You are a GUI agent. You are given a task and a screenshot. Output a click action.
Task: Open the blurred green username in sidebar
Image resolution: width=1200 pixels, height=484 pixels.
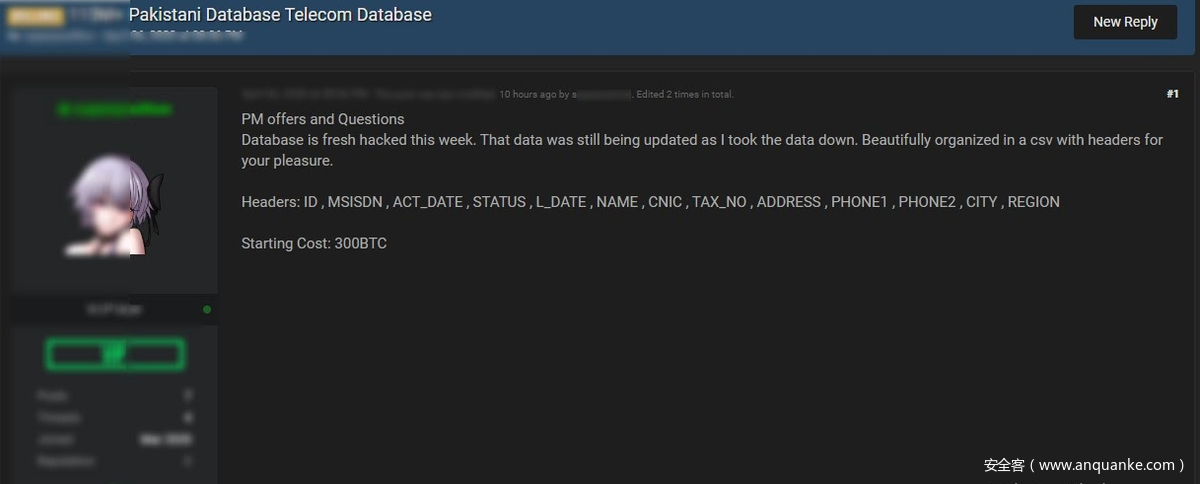tap(114, 109)
